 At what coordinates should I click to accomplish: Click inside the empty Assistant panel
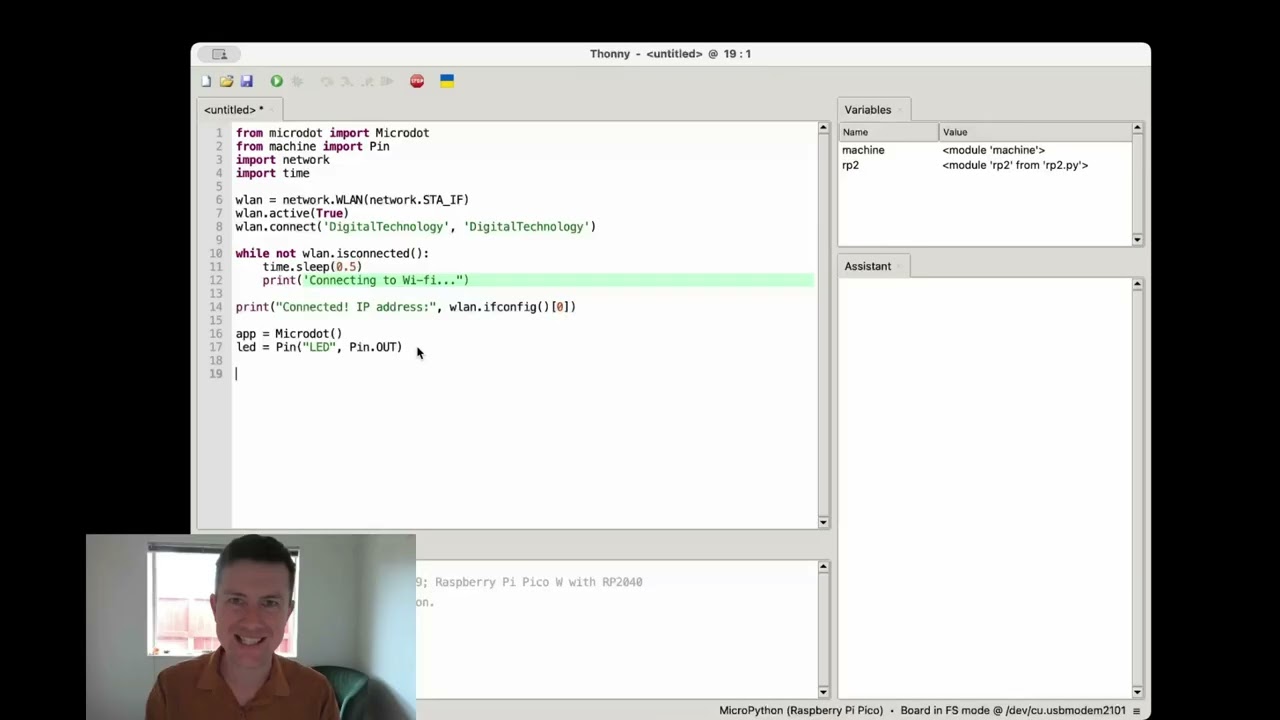pos(985,488)
